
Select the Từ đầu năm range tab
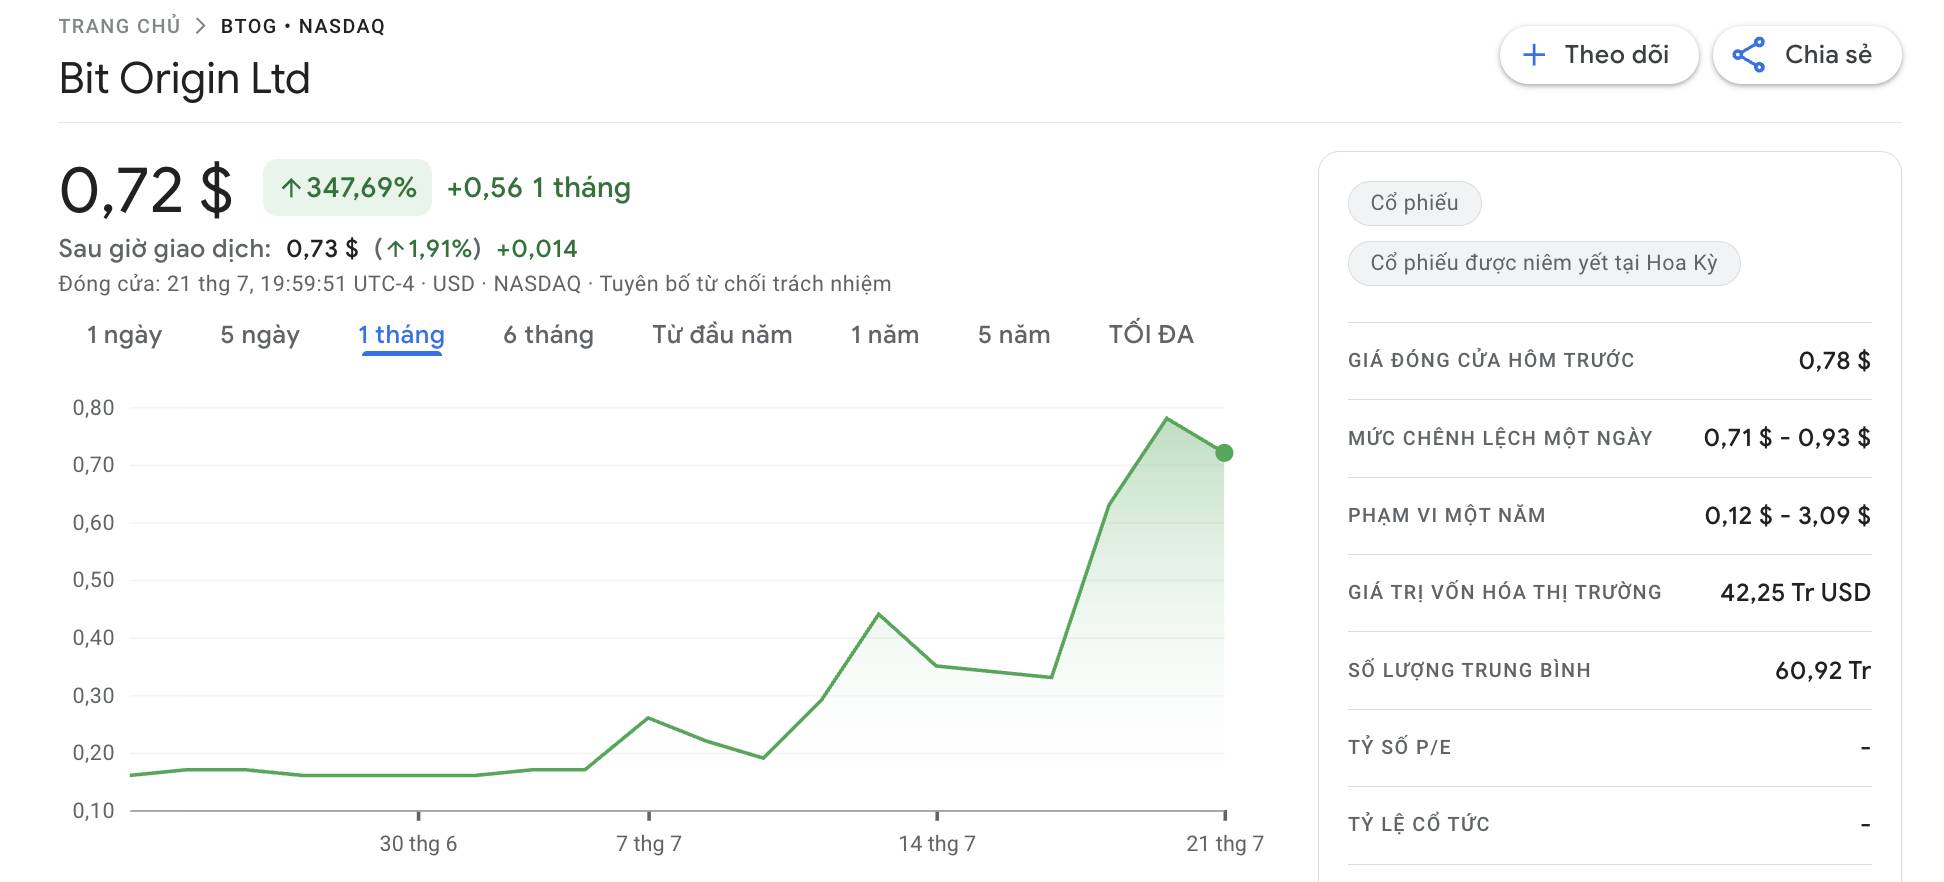pyautogui.click(x=722, y=335)
